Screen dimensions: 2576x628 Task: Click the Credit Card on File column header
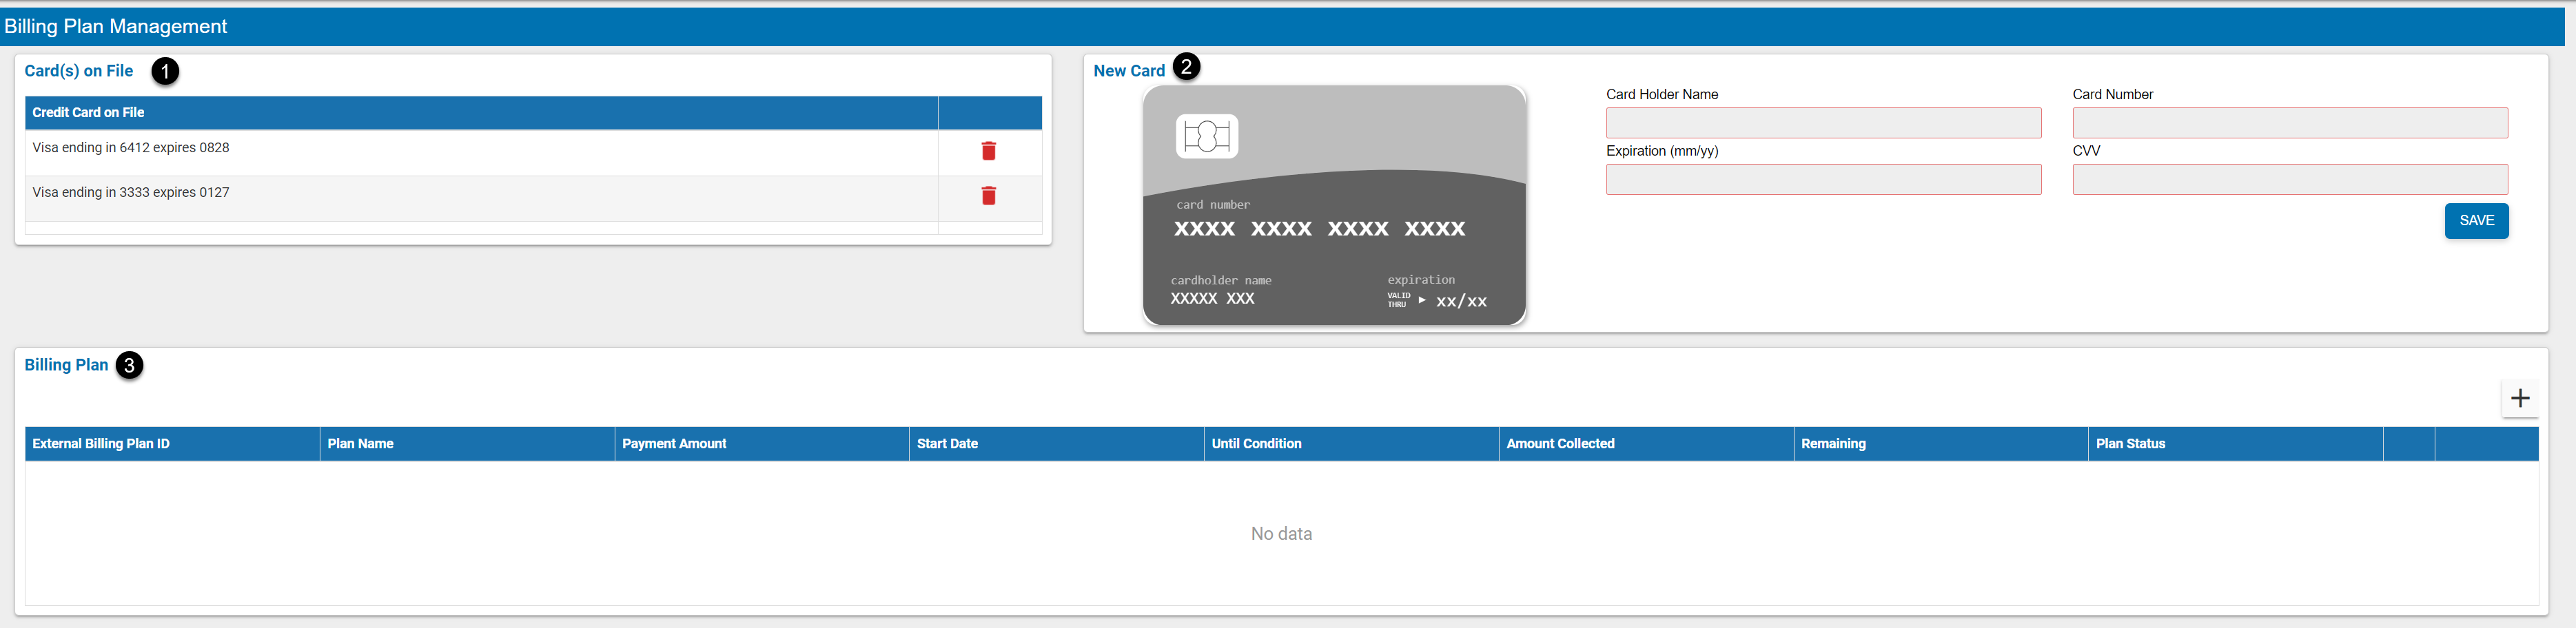tap(88, 112)
